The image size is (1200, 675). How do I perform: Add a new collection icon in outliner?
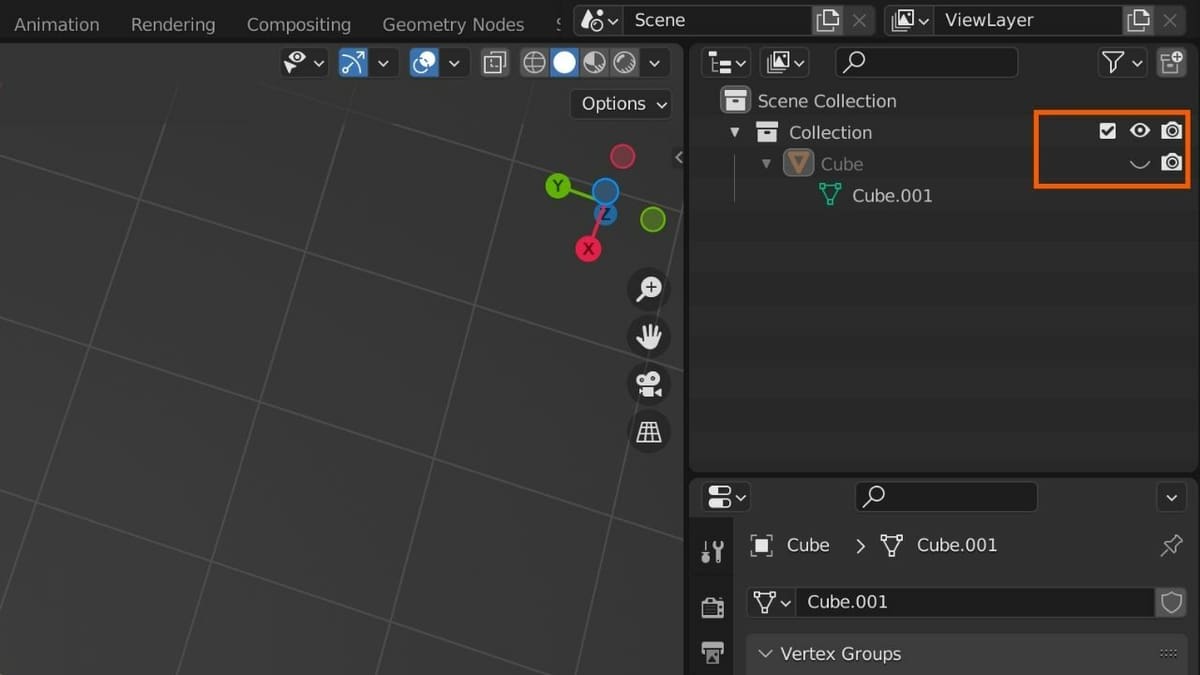[x=1171, y=63]
